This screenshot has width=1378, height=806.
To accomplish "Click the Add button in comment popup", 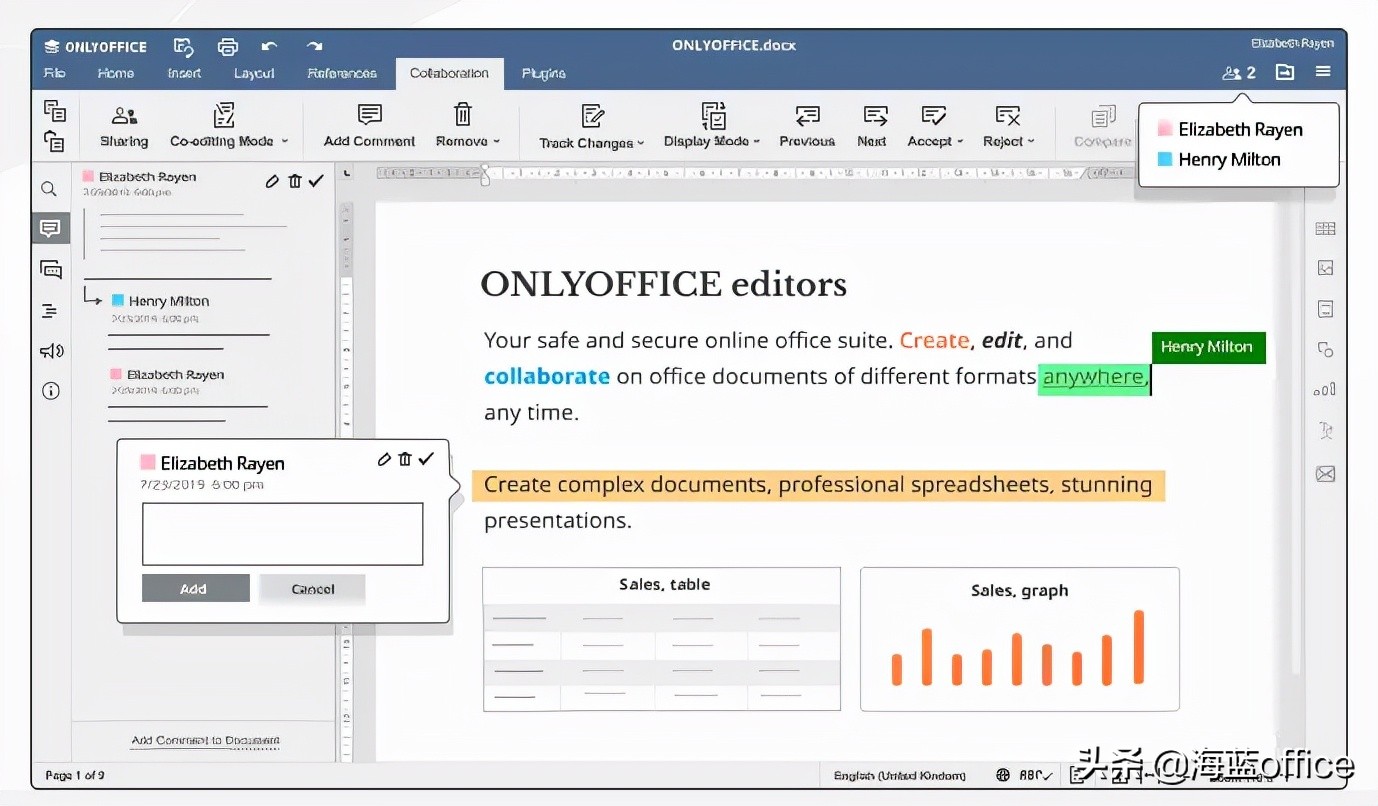I will 195,589.
